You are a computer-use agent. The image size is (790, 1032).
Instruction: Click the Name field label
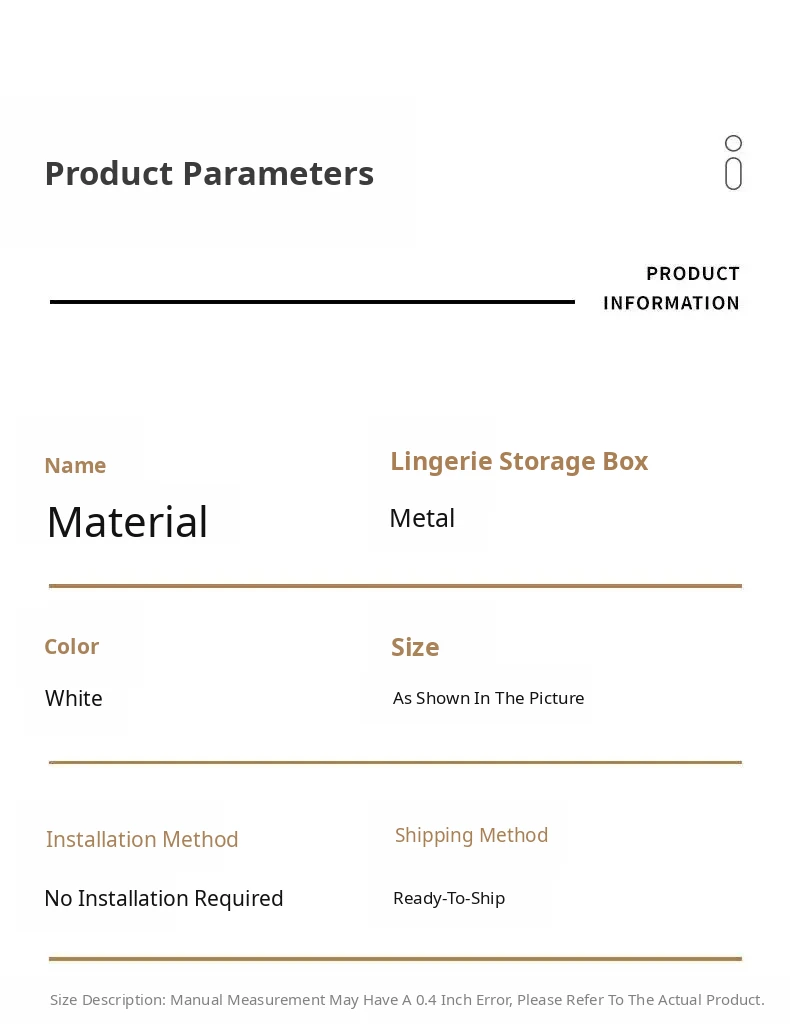click(75, 466)
